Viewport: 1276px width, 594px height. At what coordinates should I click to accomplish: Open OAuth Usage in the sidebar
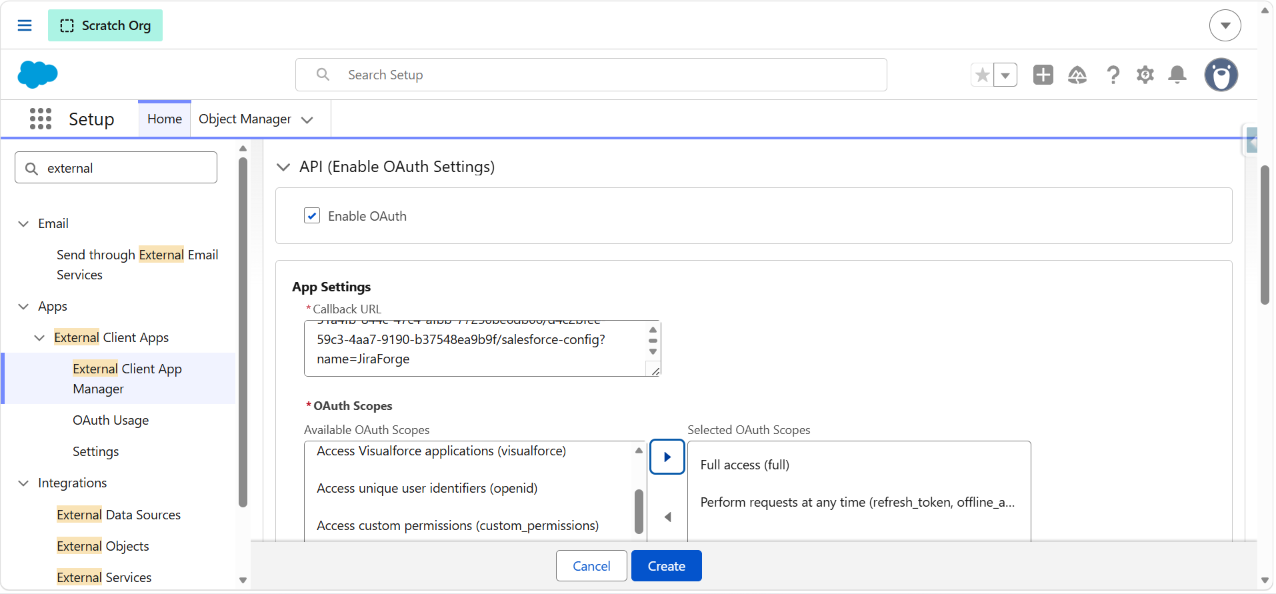pyautogui.click(x=111, y=420)
